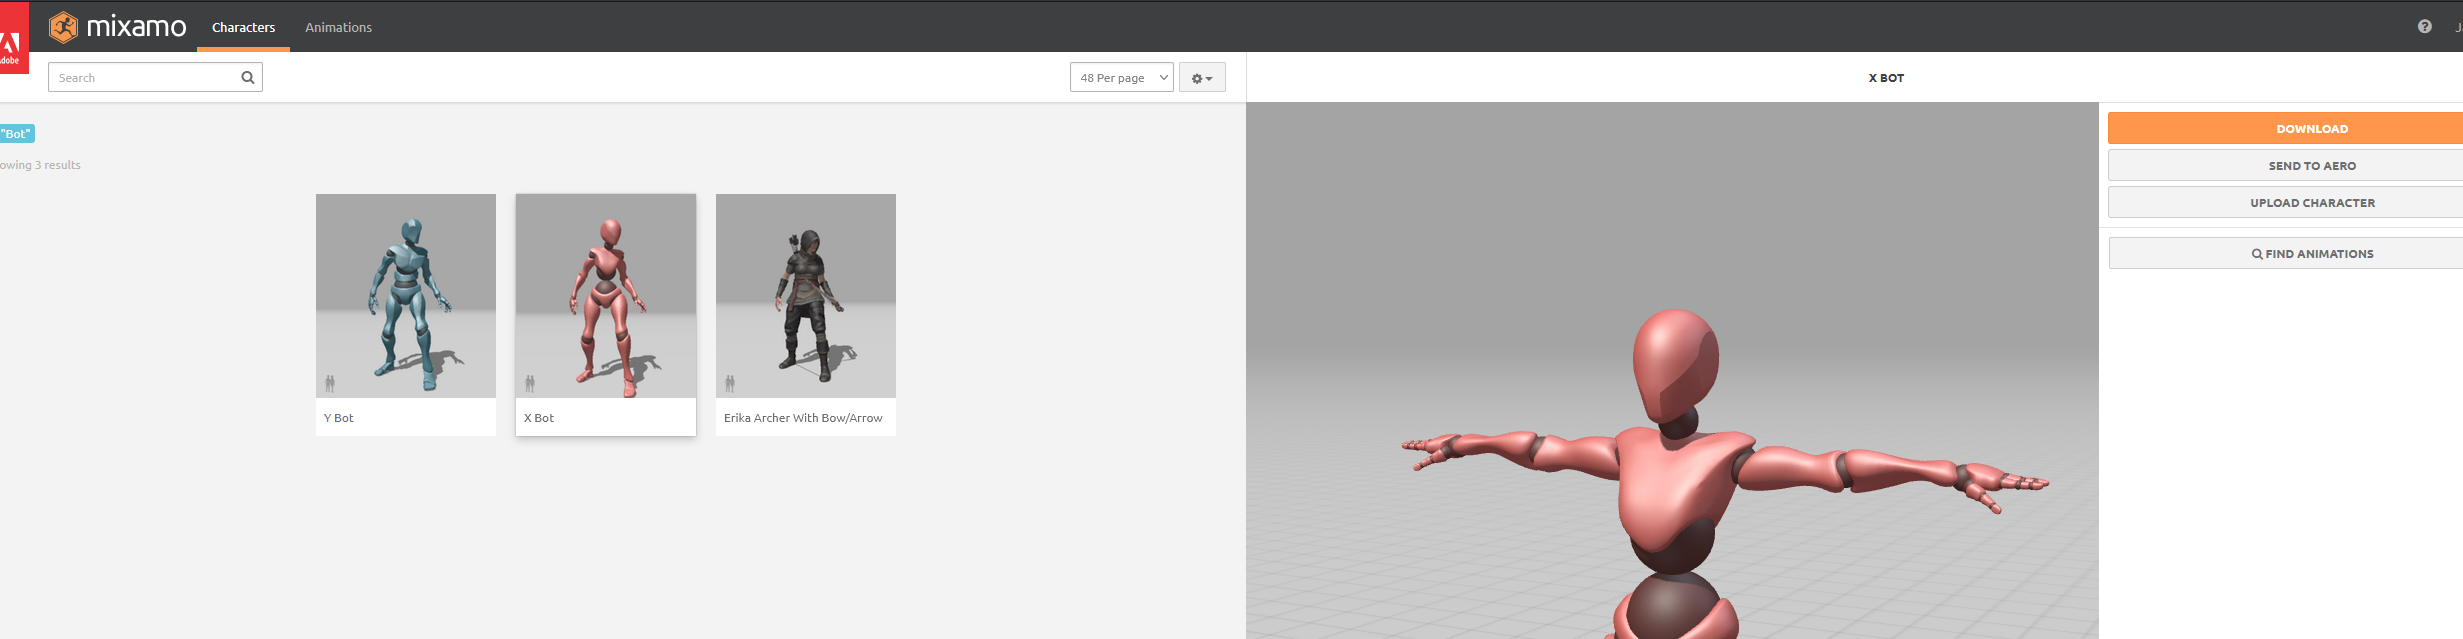The width and height of the screenshot is (2463, 639).
Task: Click the Mixamo logo icon
Action: tap(64, 27)
